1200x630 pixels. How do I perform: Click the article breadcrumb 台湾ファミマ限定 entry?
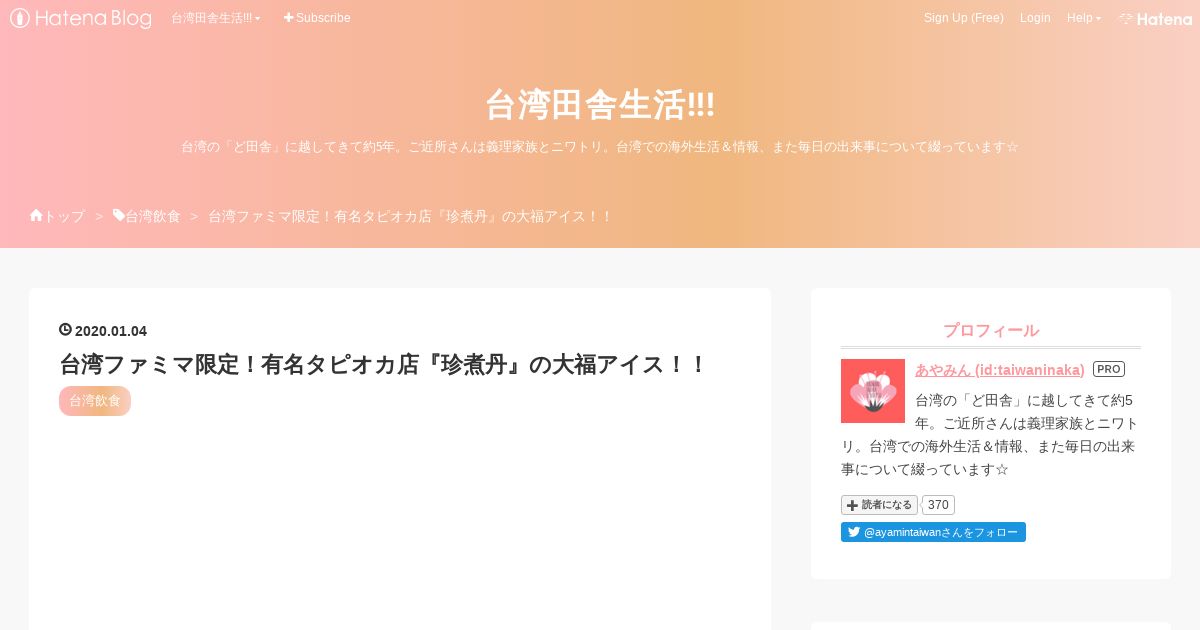(x=410, y=216)
